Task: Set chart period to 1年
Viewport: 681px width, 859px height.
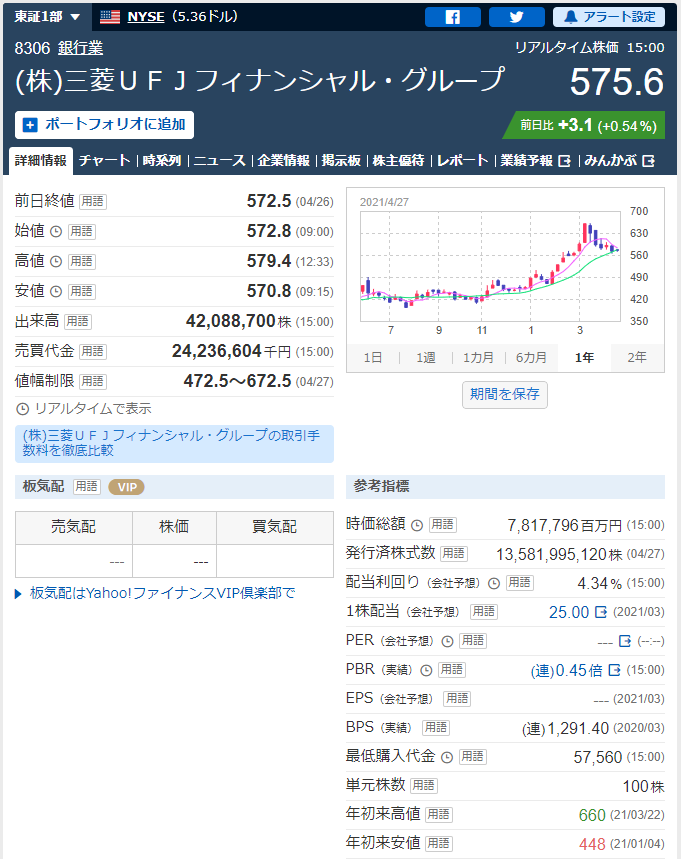Action: (584, 358)
